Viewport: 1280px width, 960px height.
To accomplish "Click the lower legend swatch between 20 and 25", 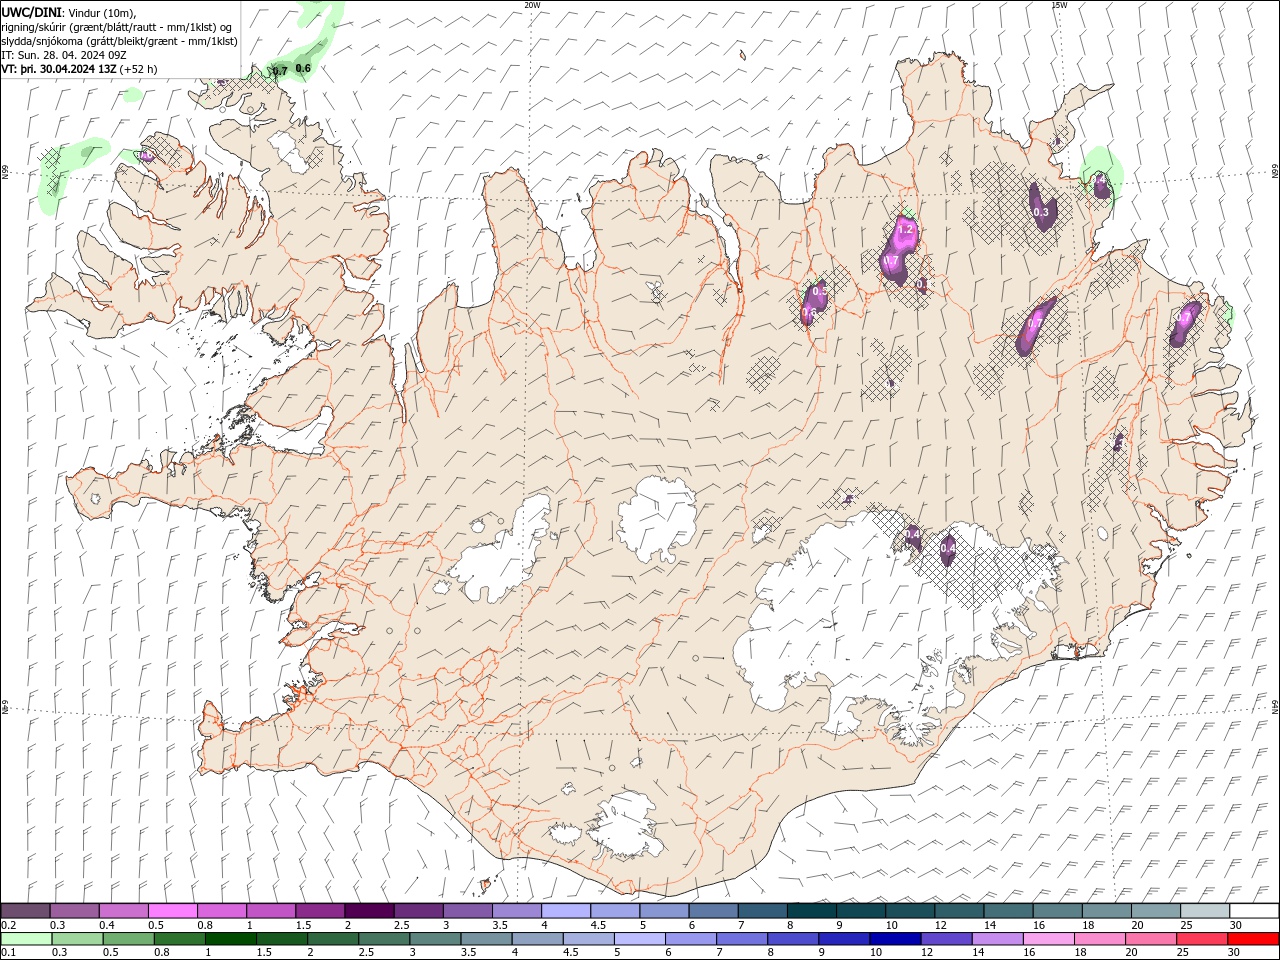I will 1150,939.
